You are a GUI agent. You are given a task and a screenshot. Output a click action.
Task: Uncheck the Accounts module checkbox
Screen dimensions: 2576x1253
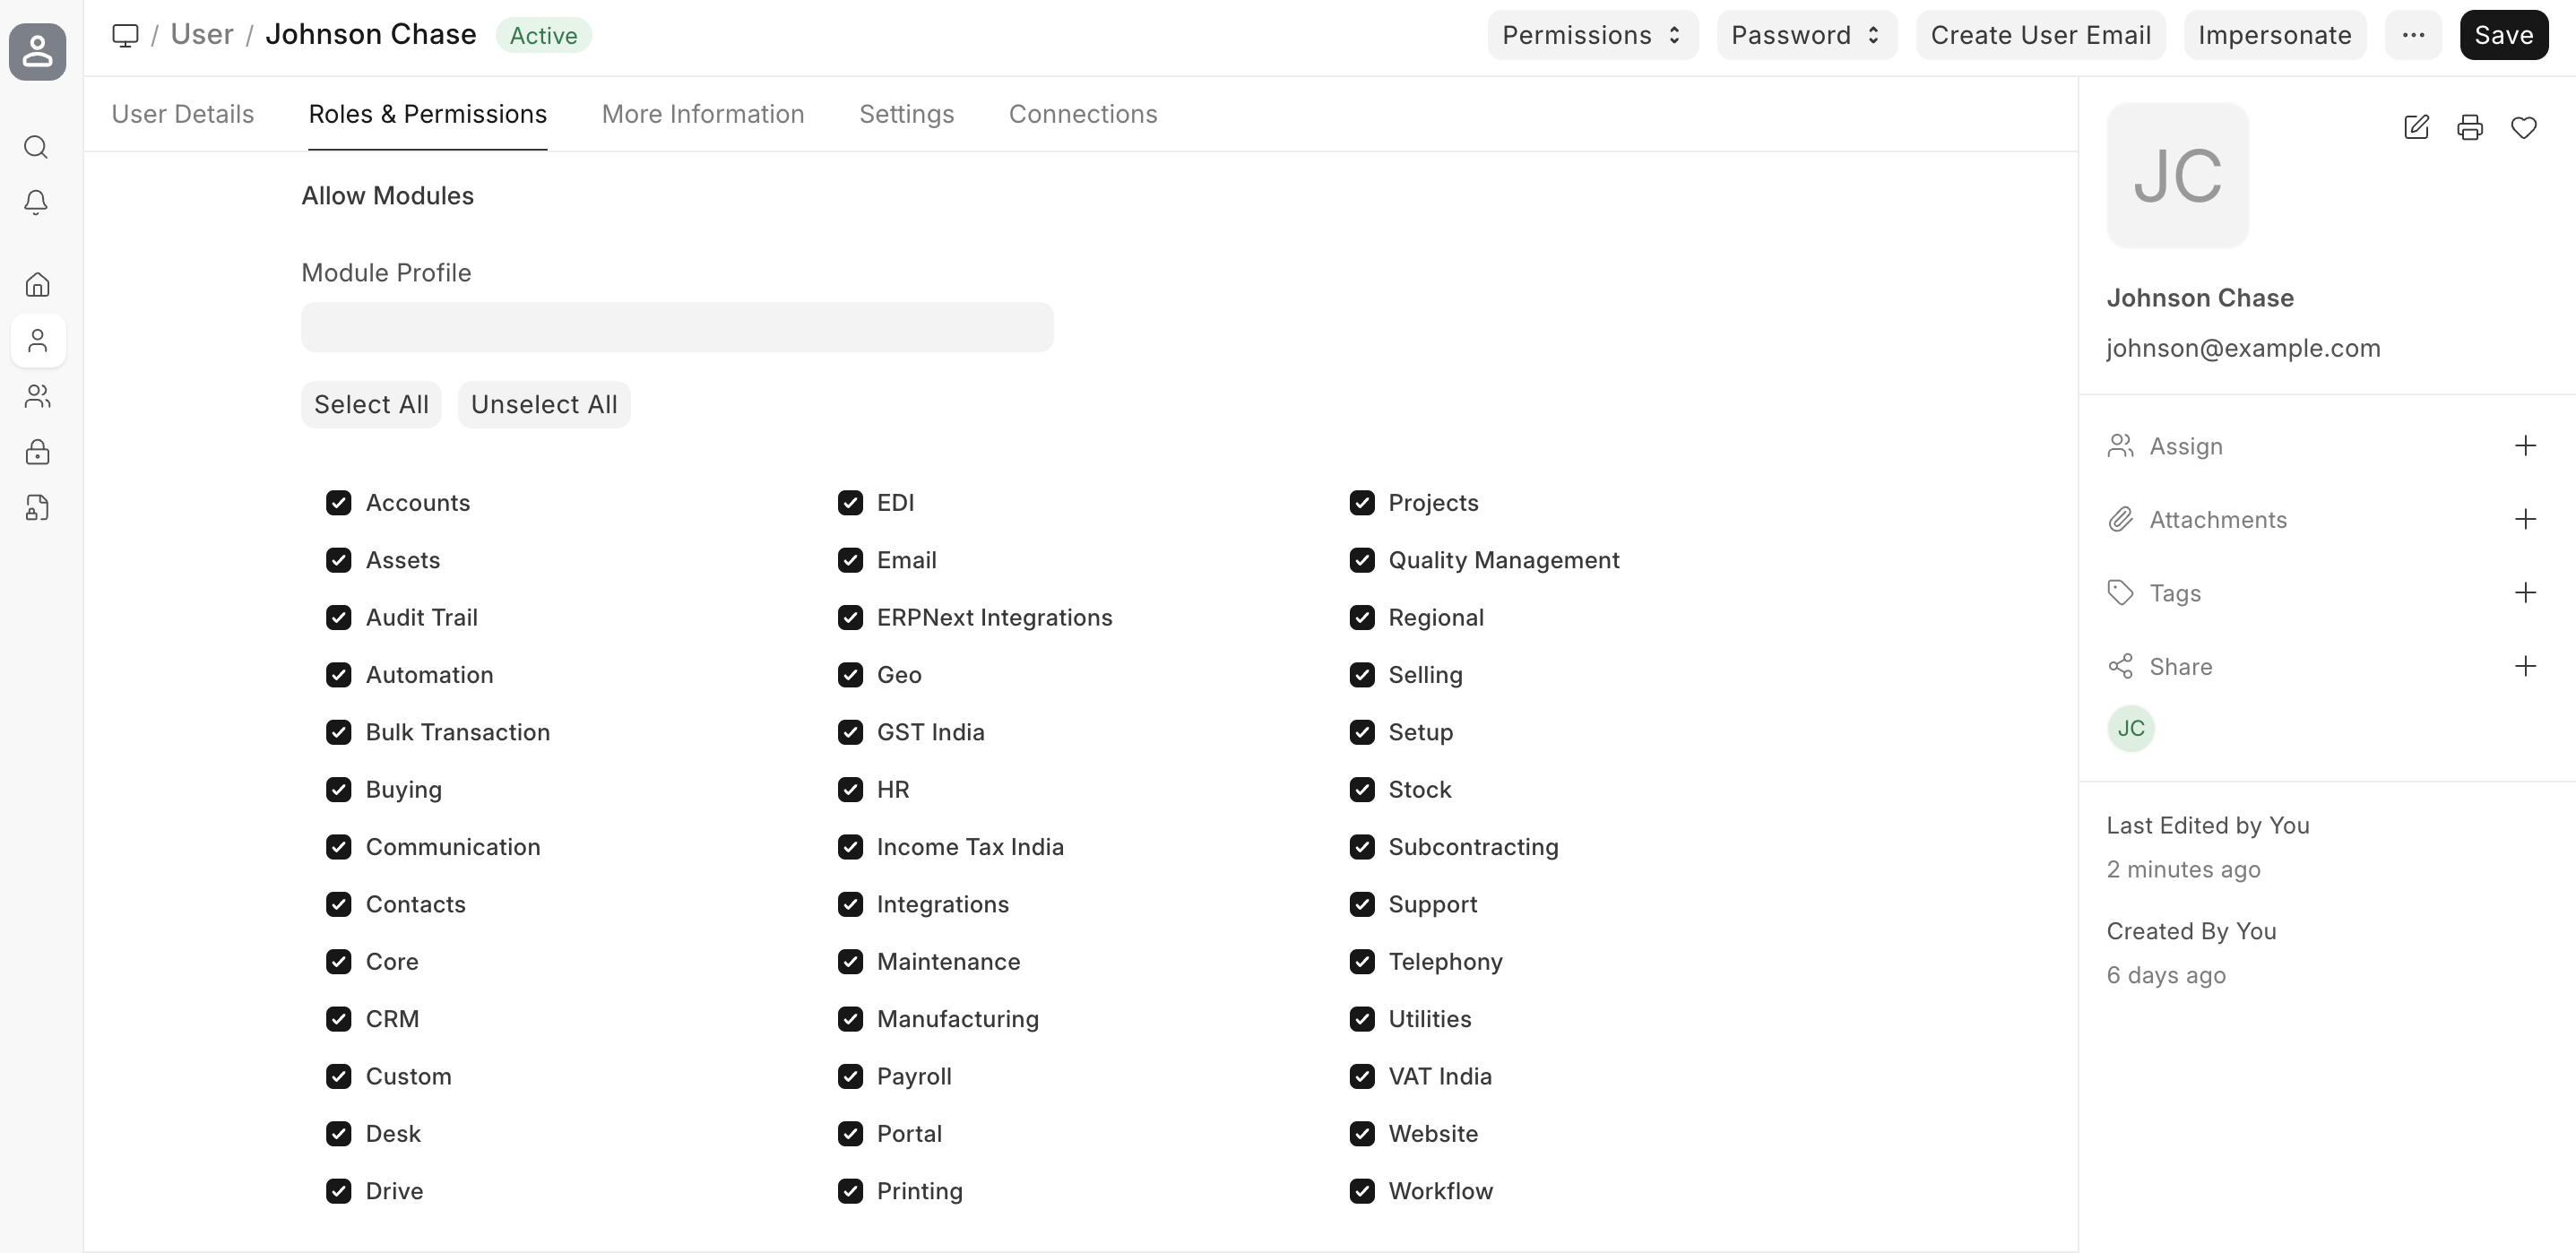point(339,503)
